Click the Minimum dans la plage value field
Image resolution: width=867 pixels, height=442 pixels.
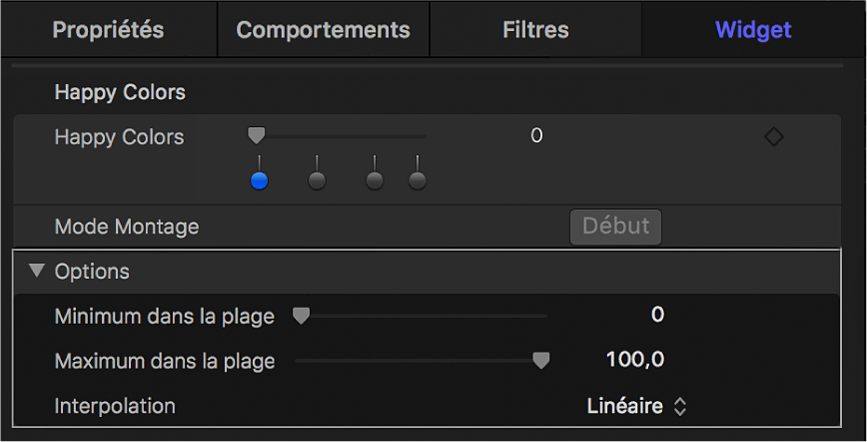[x=657, y=316]
